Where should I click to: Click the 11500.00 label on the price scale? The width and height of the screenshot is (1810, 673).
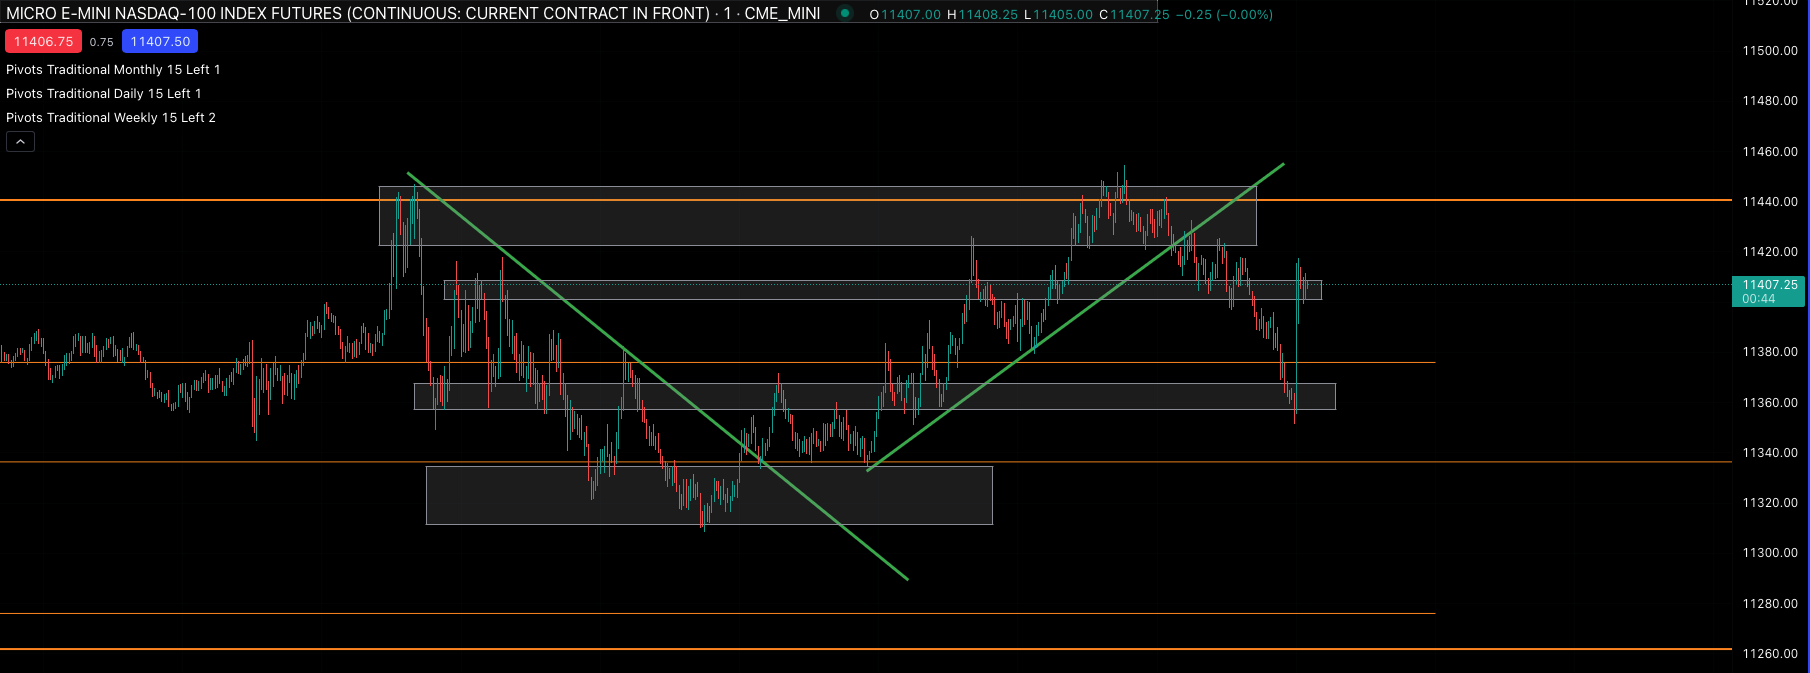click(1769, 50)
